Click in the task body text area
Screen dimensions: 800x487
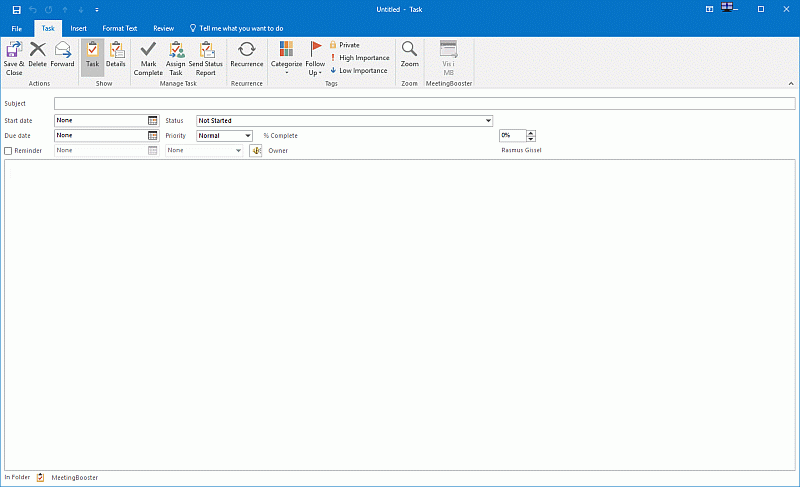tap(399, 315)
